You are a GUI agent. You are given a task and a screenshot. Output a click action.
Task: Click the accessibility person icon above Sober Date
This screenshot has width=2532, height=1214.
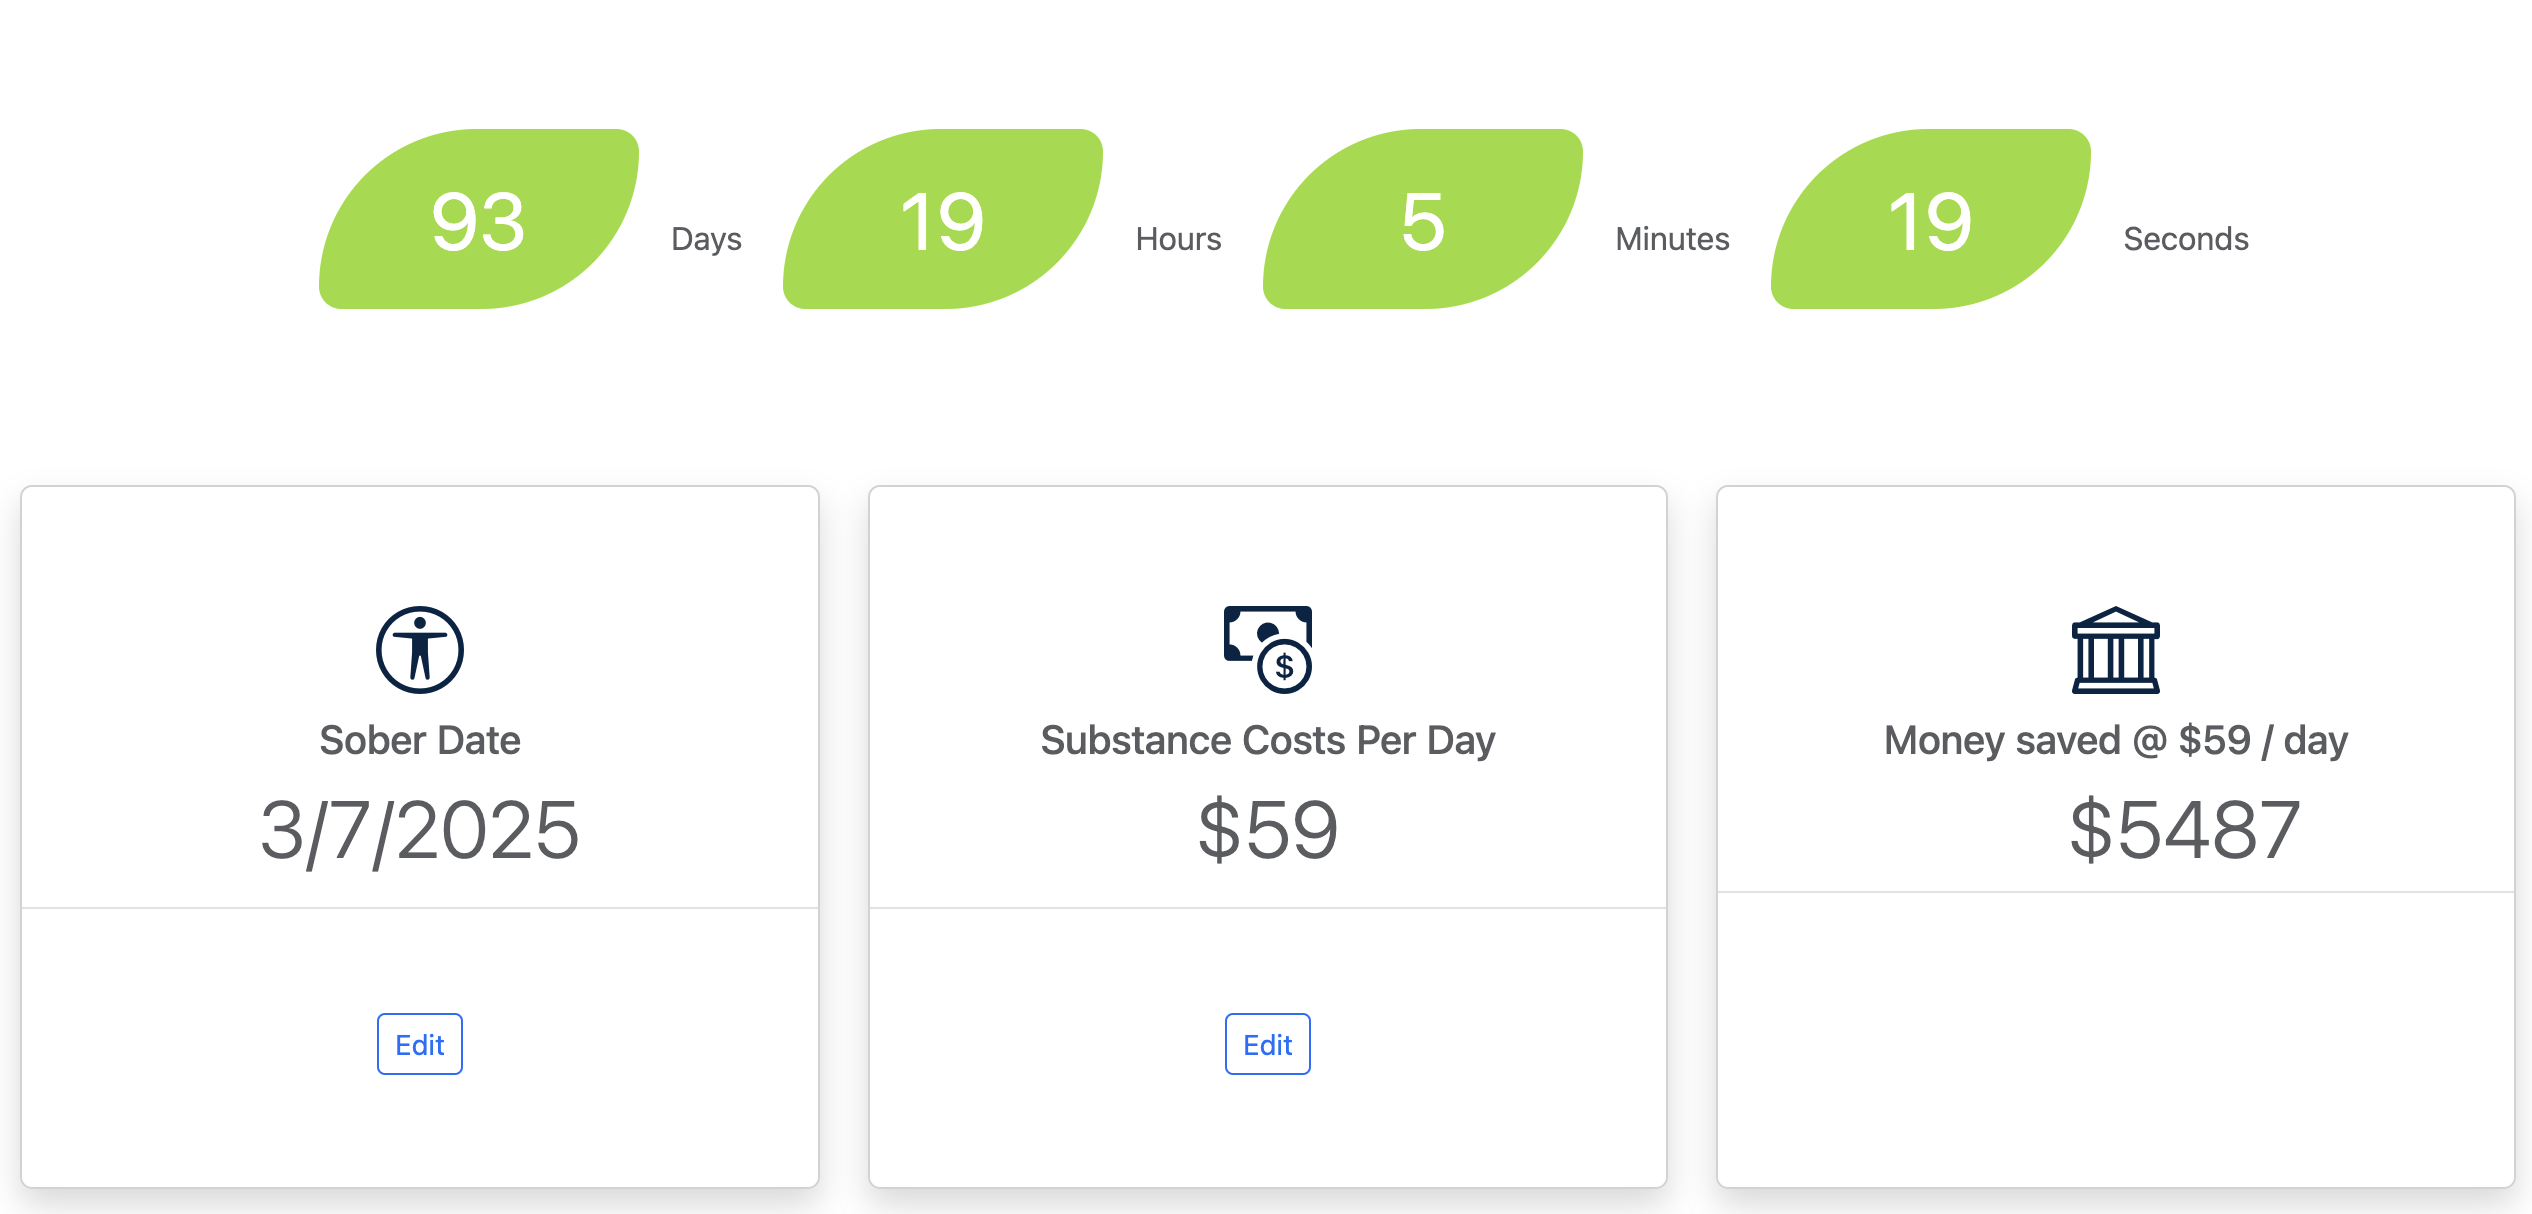[x=420, y=650]
